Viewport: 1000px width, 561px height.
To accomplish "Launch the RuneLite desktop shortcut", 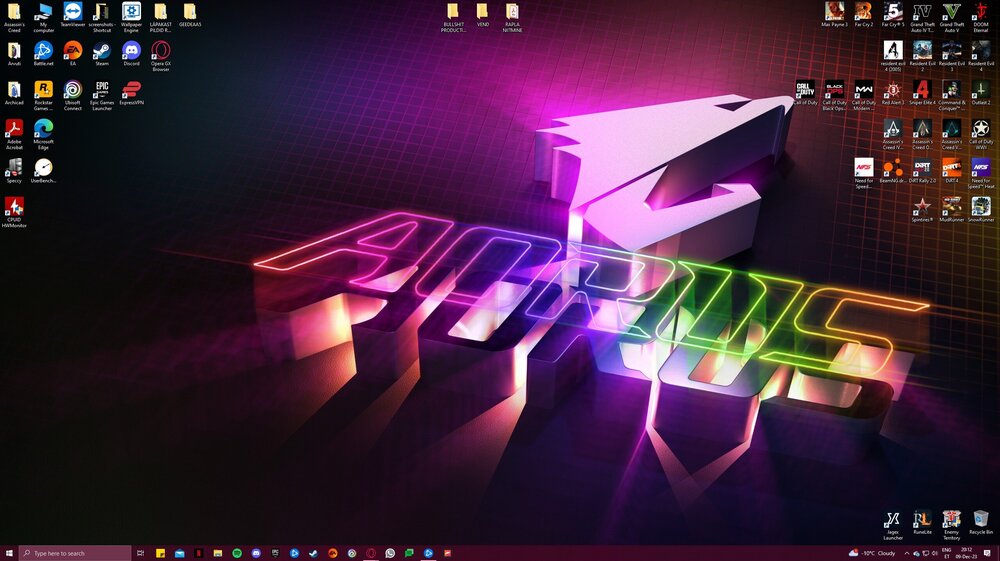I will (x=922, y=522).
